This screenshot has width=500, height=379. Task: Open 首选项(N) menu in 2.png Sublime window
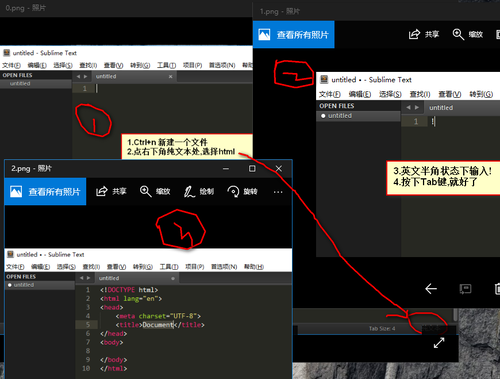tap(224, 267)
